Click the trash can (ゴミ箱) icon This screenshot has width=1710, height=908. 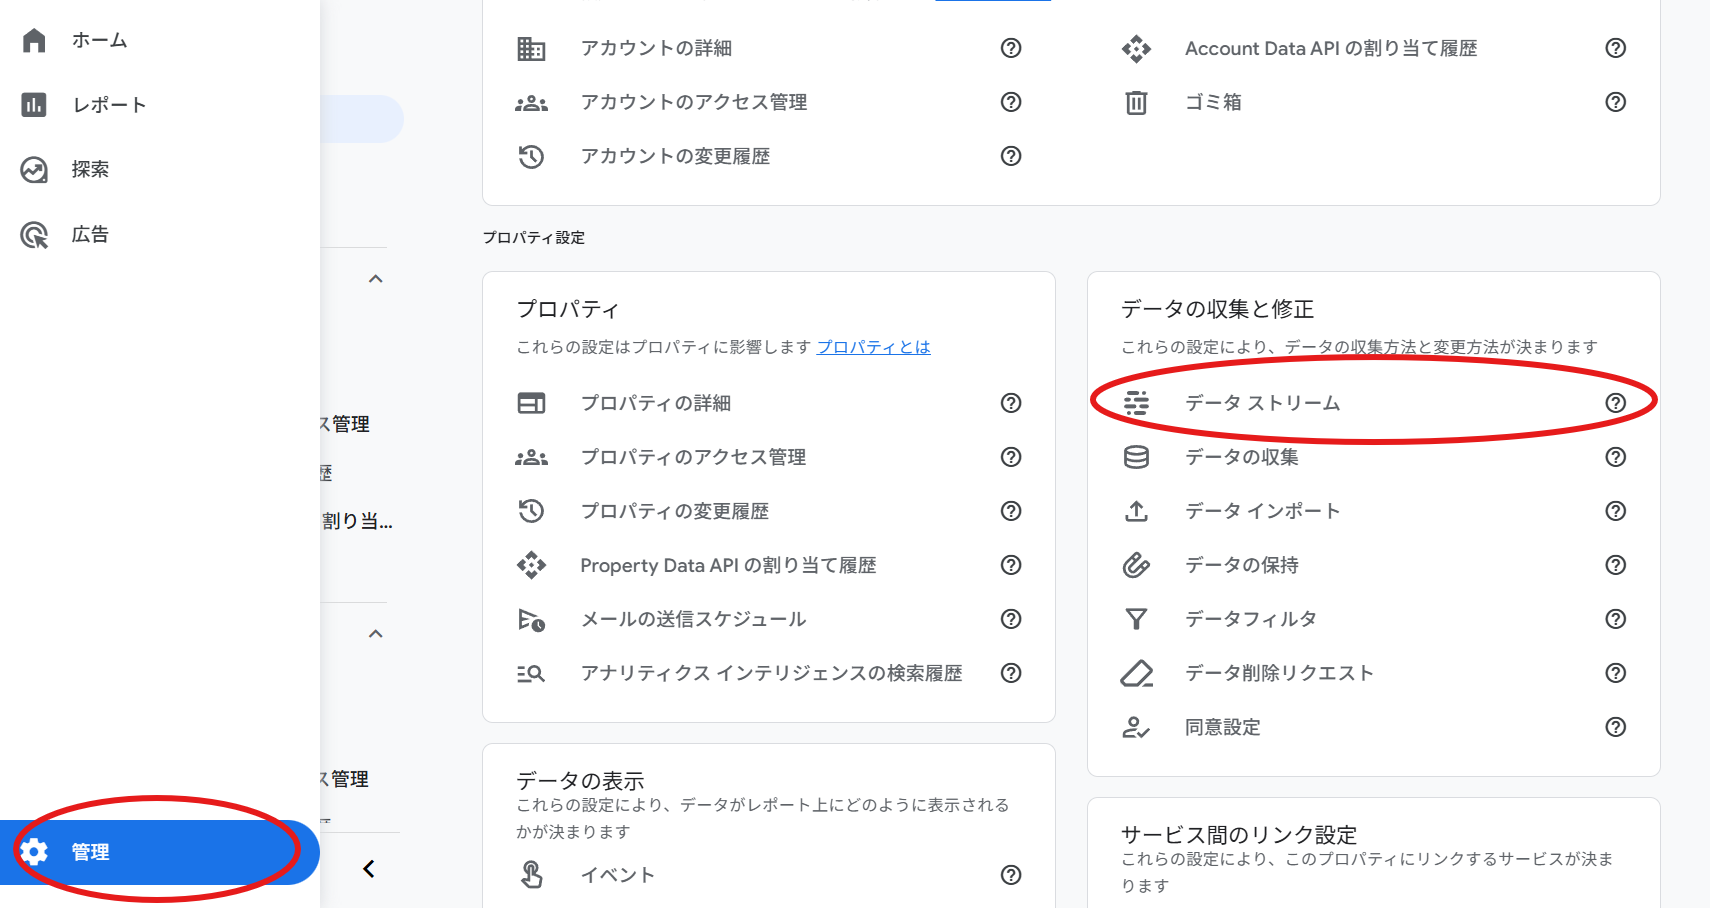click(1136, 102)
